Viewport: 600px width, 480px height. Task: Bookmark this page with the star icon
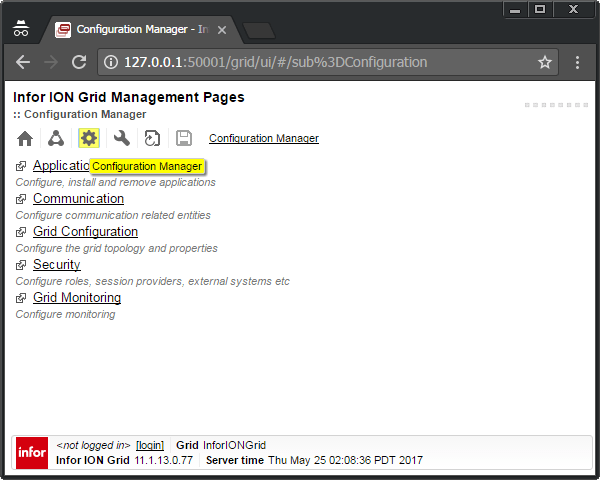[x=545, y=62]
